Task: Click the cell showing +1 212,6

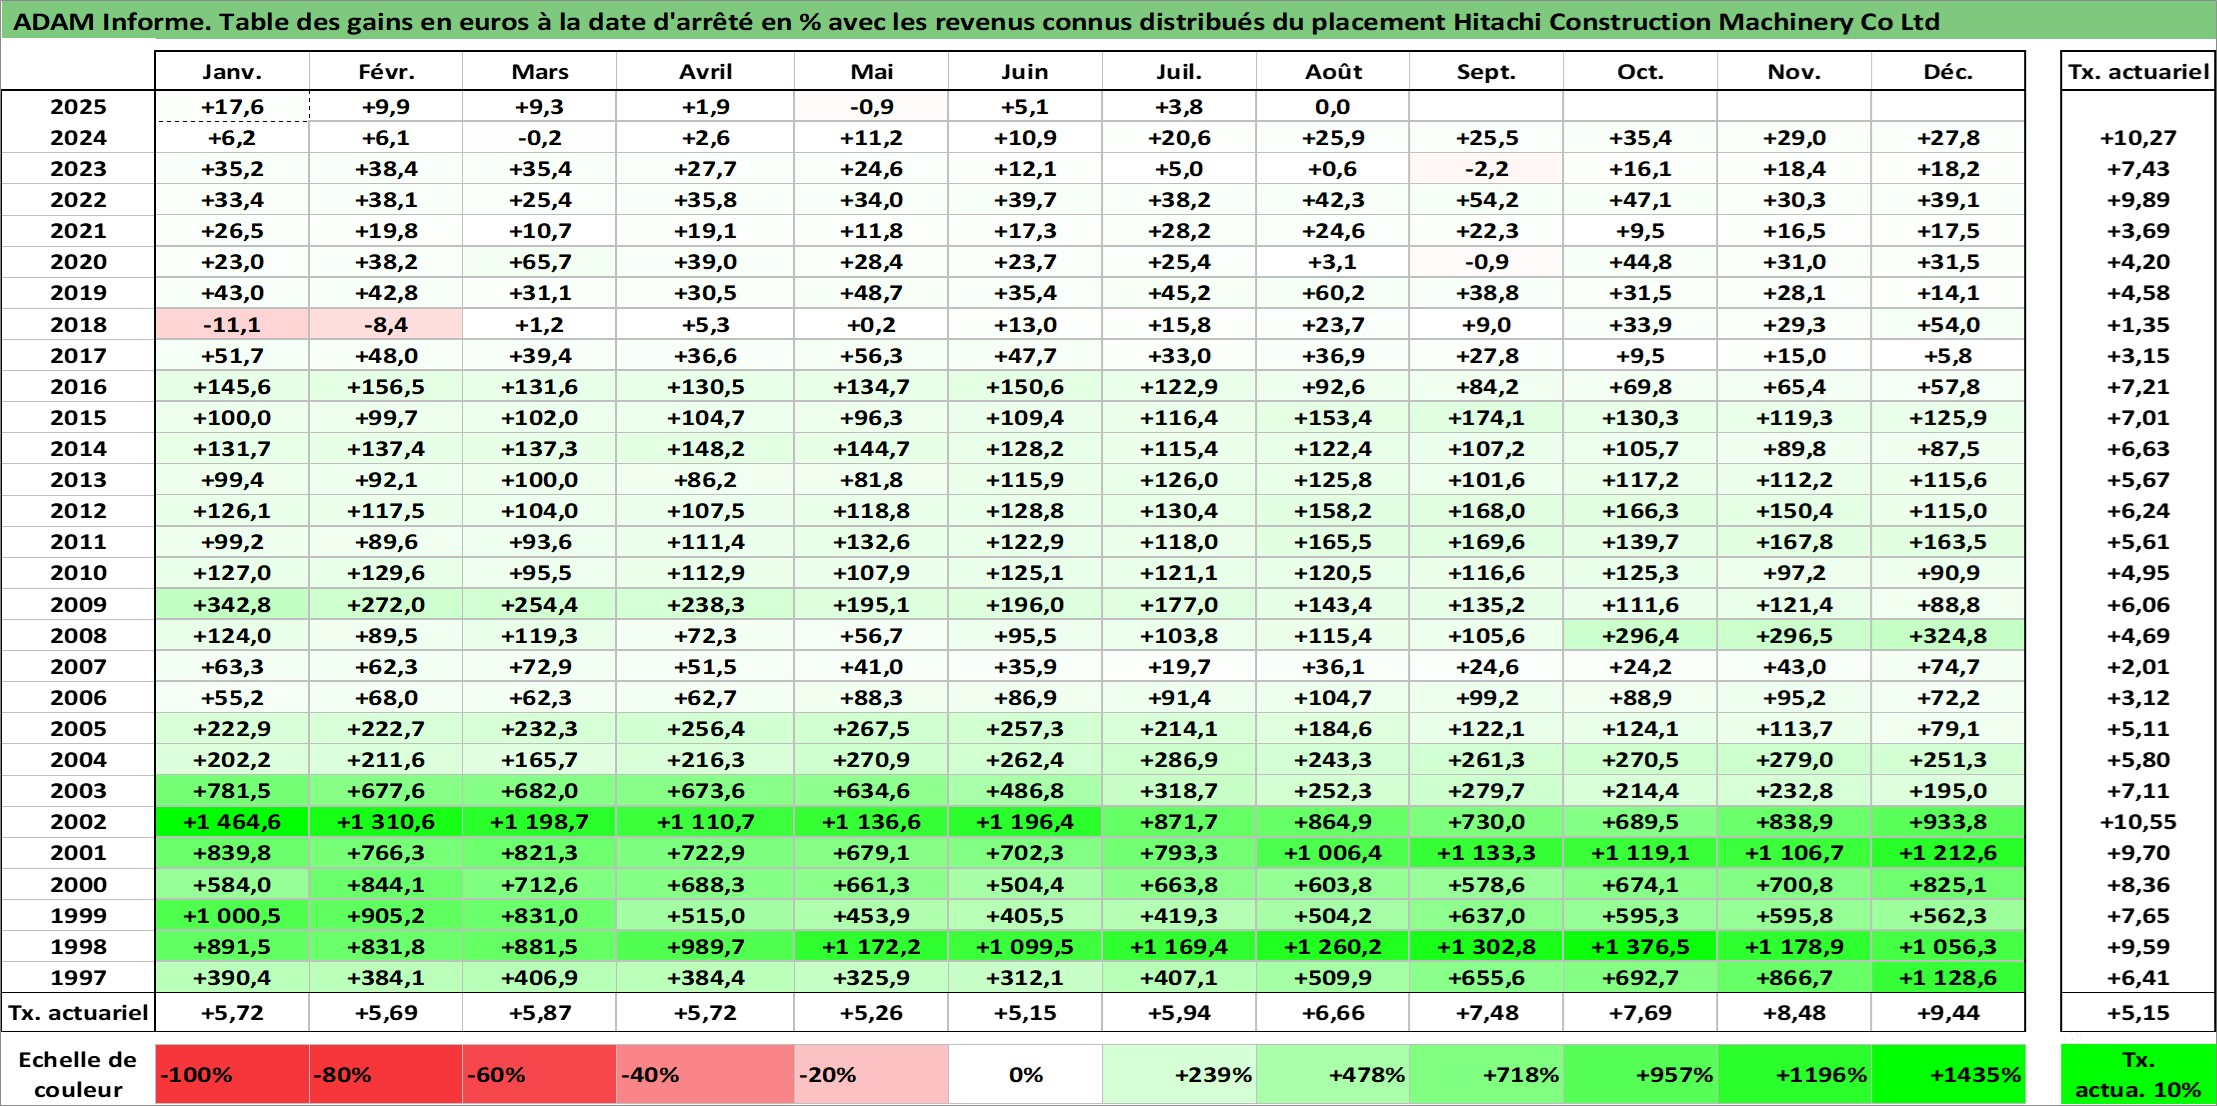Action: [x=1948, y=853]
